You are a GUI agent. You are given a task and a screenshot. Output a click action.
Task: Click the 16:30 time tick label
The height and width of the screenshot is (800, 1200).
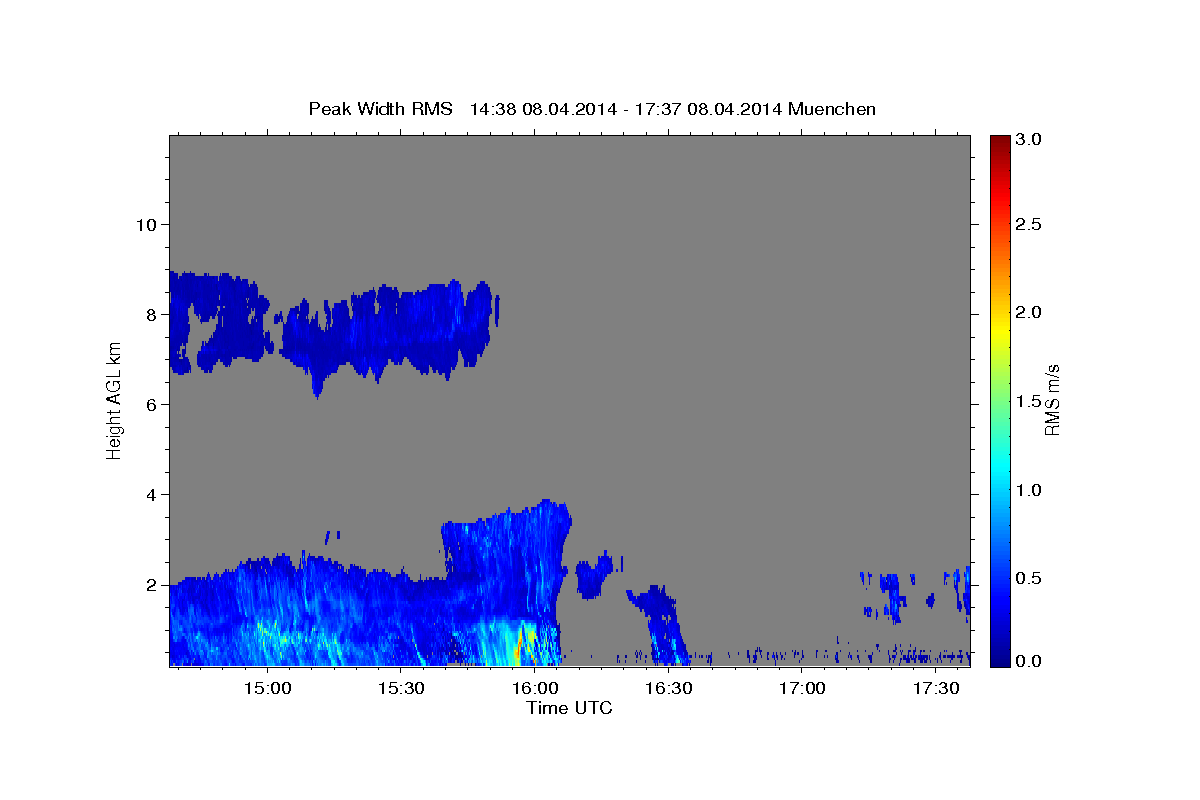coord(668,688)
